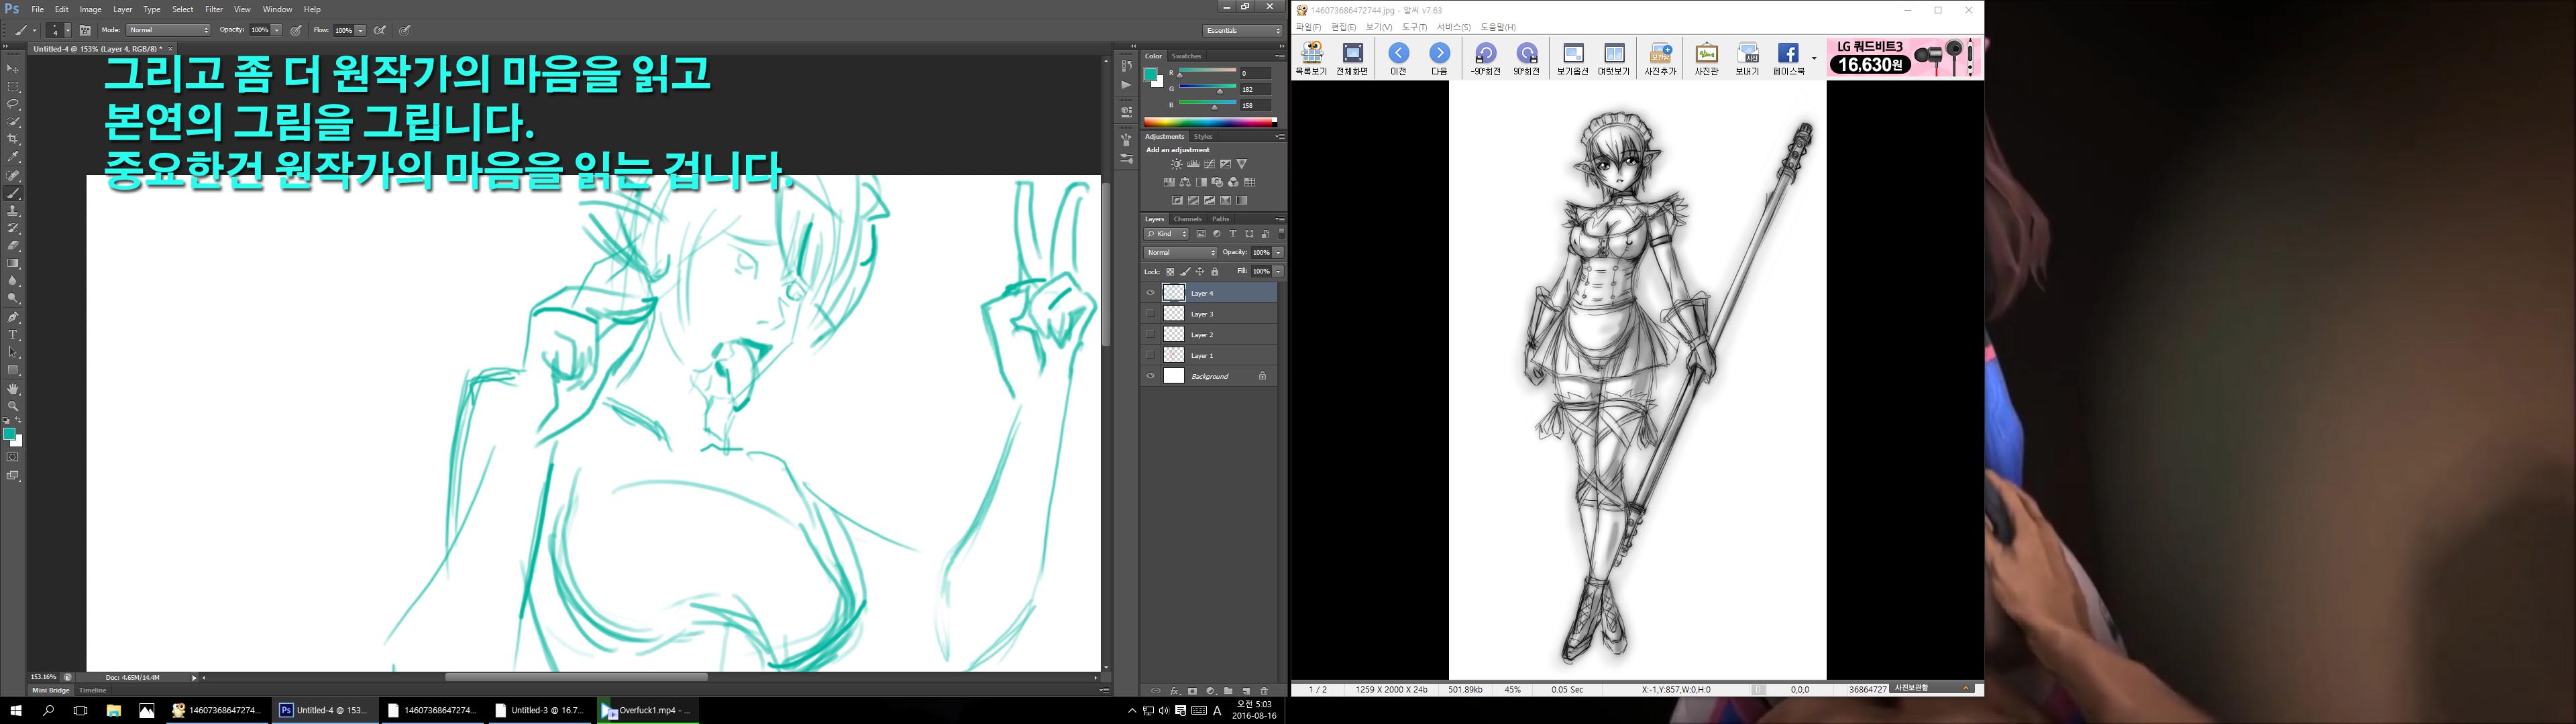Click 사진추가 icon in 알씨
Image resolution: width=2576 pixels, height=724 pixels.
(x=1661, y=59)
